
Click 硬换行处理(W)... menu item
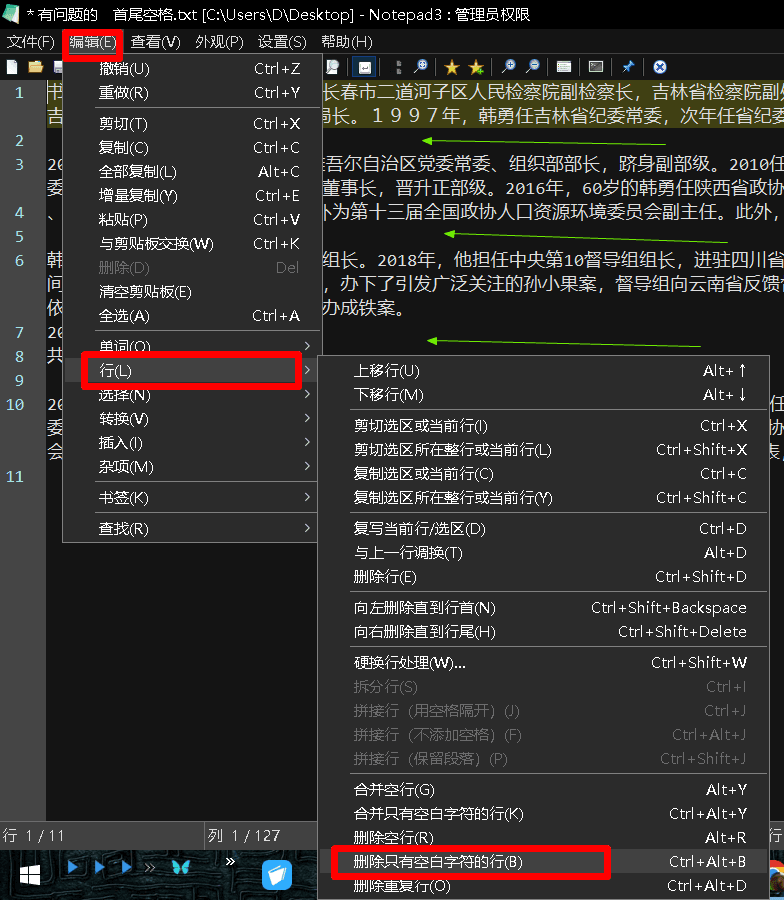tap(410, 663)
